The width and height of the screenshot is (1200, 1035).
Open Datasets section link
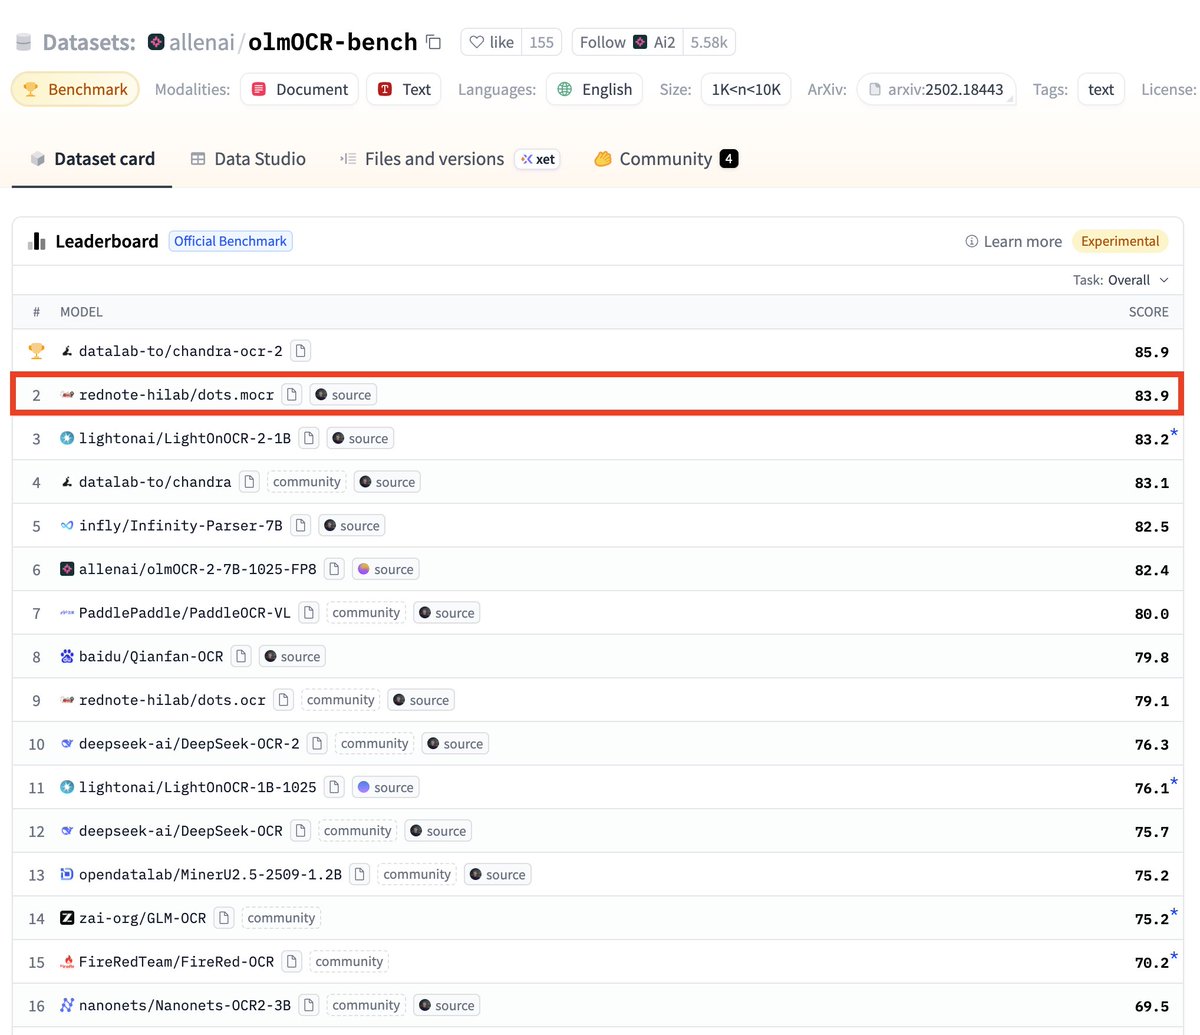pyautogui.click(x=88, y=42)
